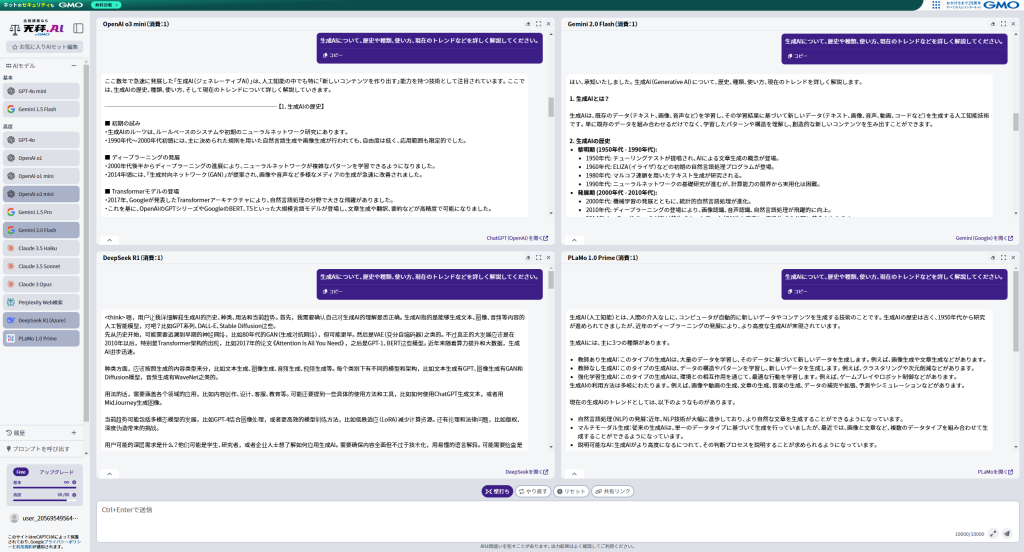Click the 共有リンク share link button
This screenshot has height=552, width=1024.
point(613,491)
